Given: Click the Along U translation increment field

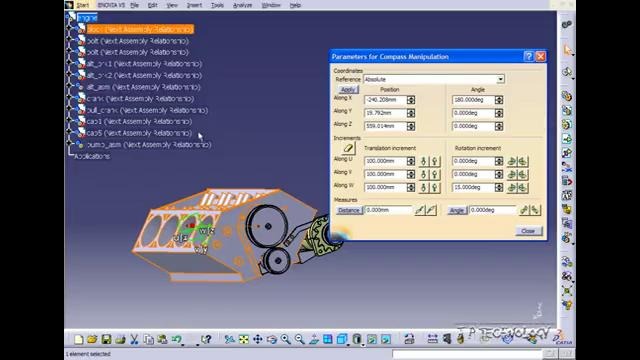Looking at the screenshot, I should pos(385,161).
